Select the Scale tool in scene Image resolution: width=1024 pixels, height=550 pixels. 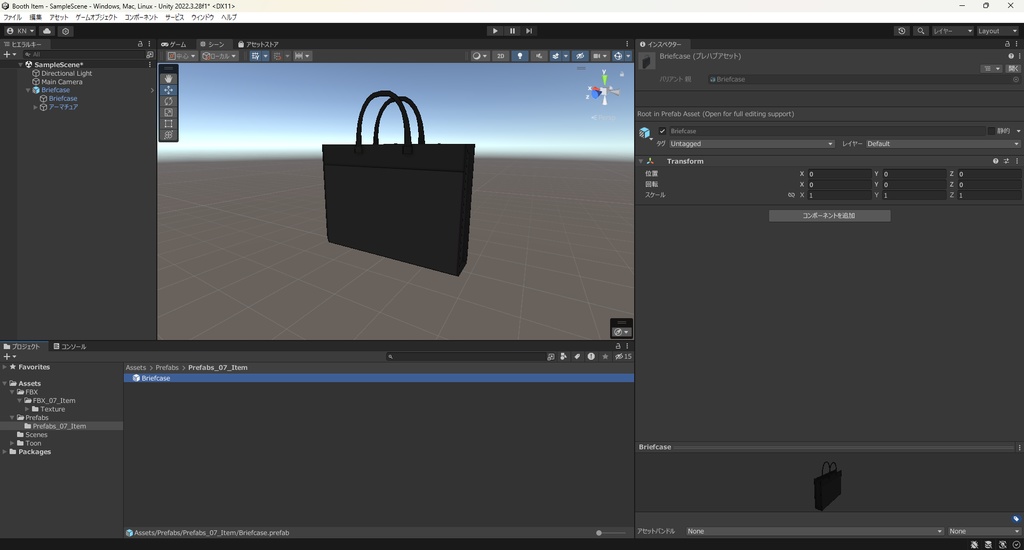coord(168,112)
